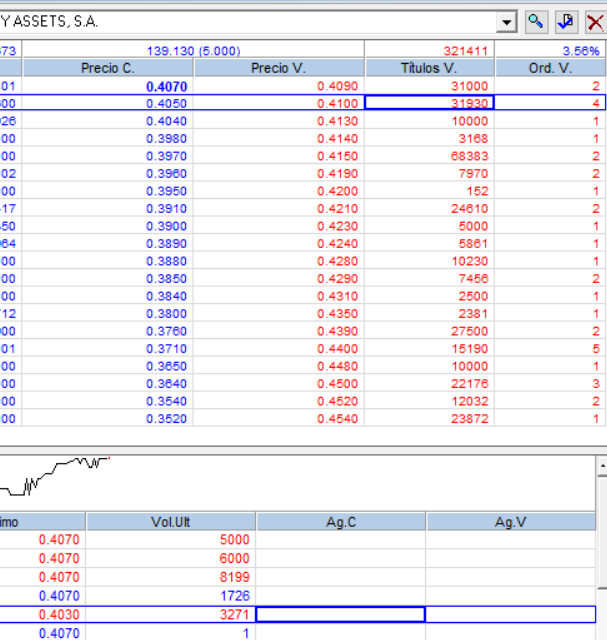The width and height of the screenshot is (607, 640).
Task: Click the intraday price chart line
Action: pyautogui.click(x=55, y=476)
